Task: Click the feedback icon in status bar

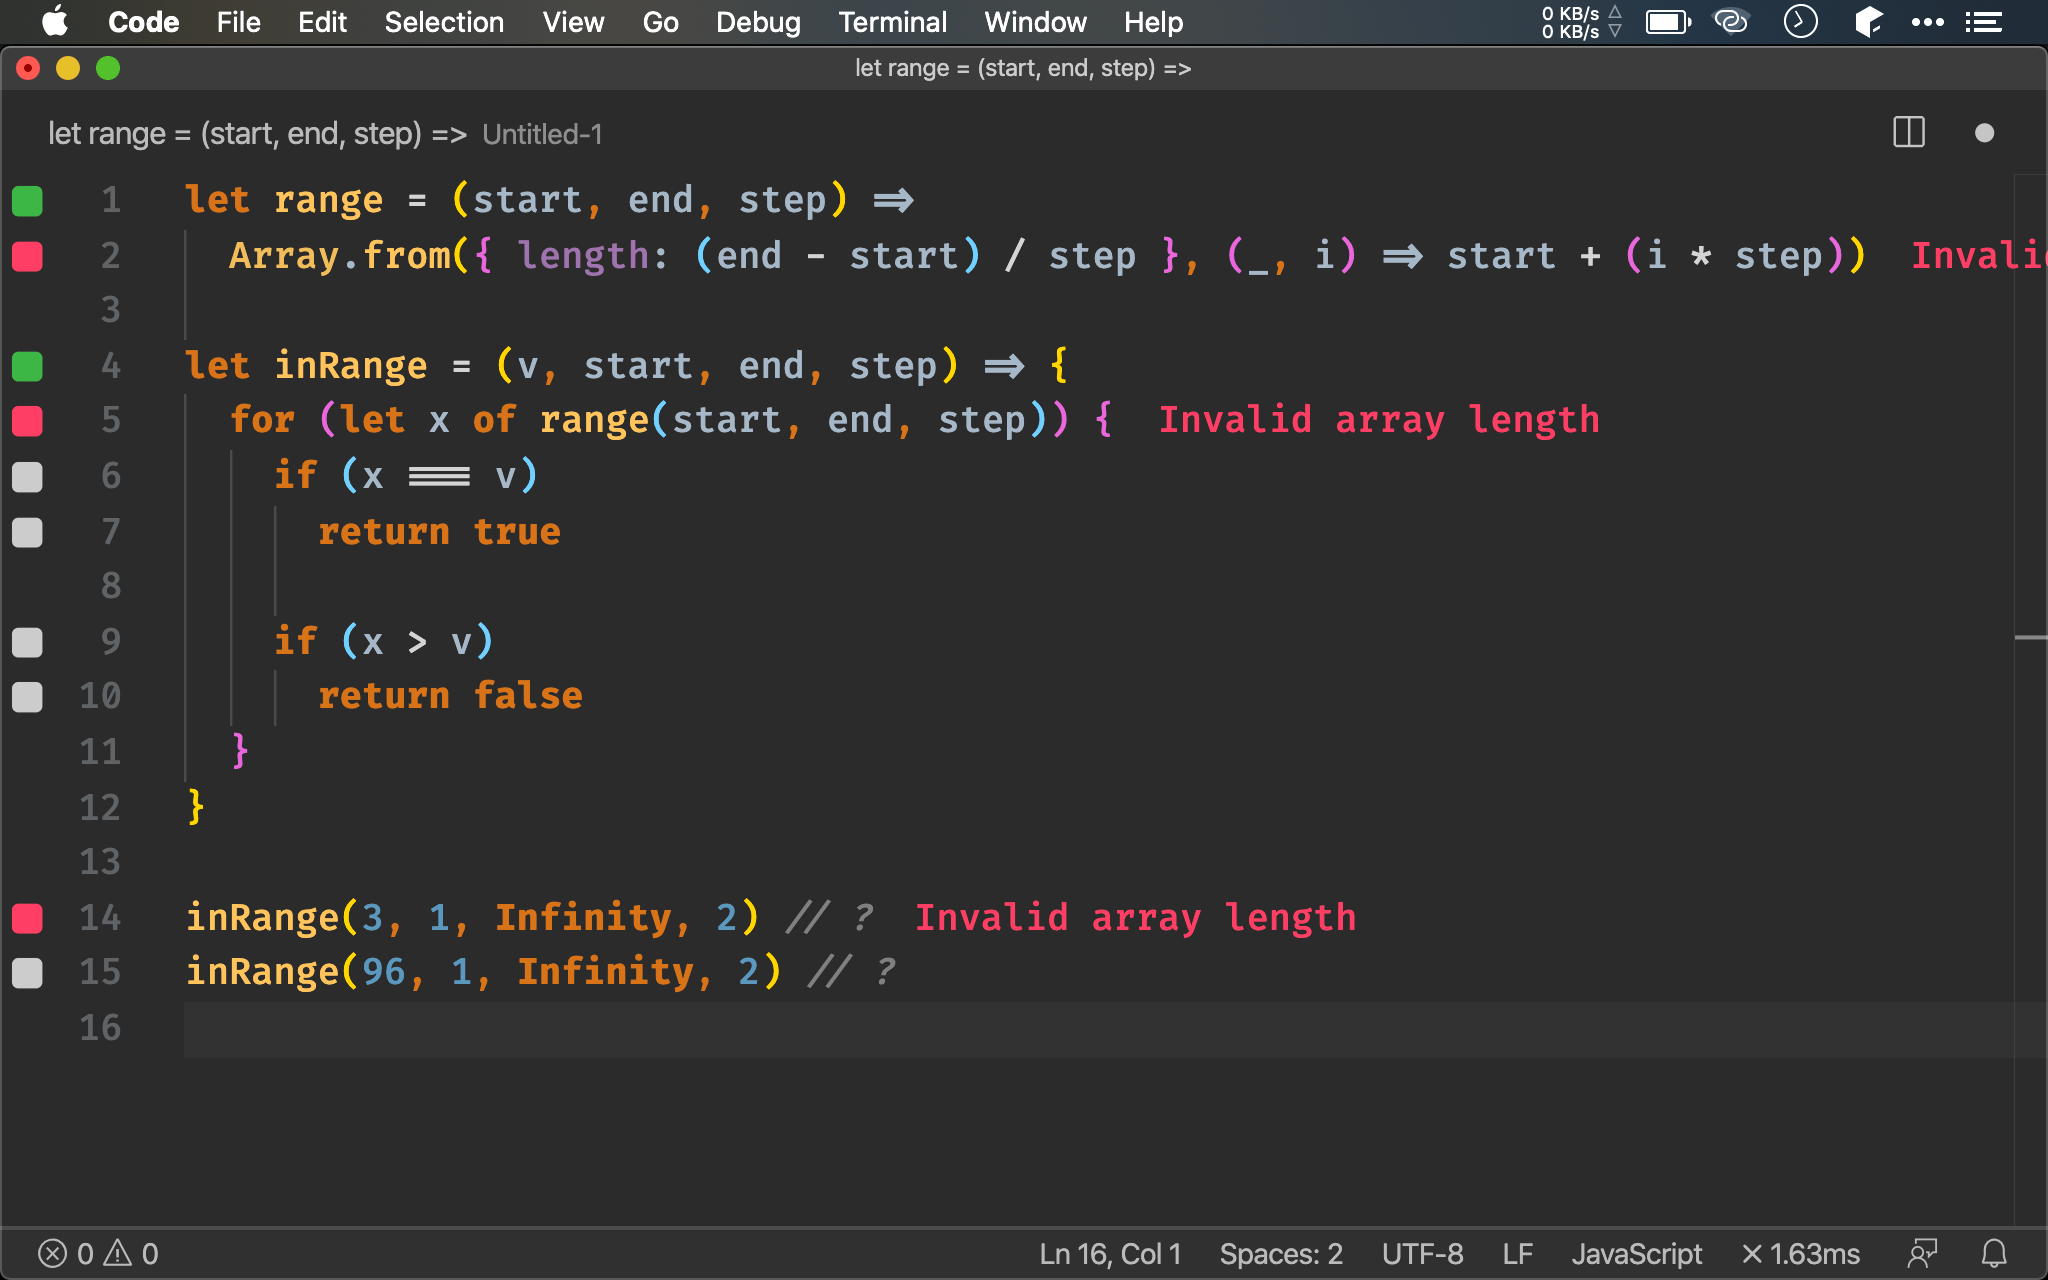Action: click(1922, 1253)
